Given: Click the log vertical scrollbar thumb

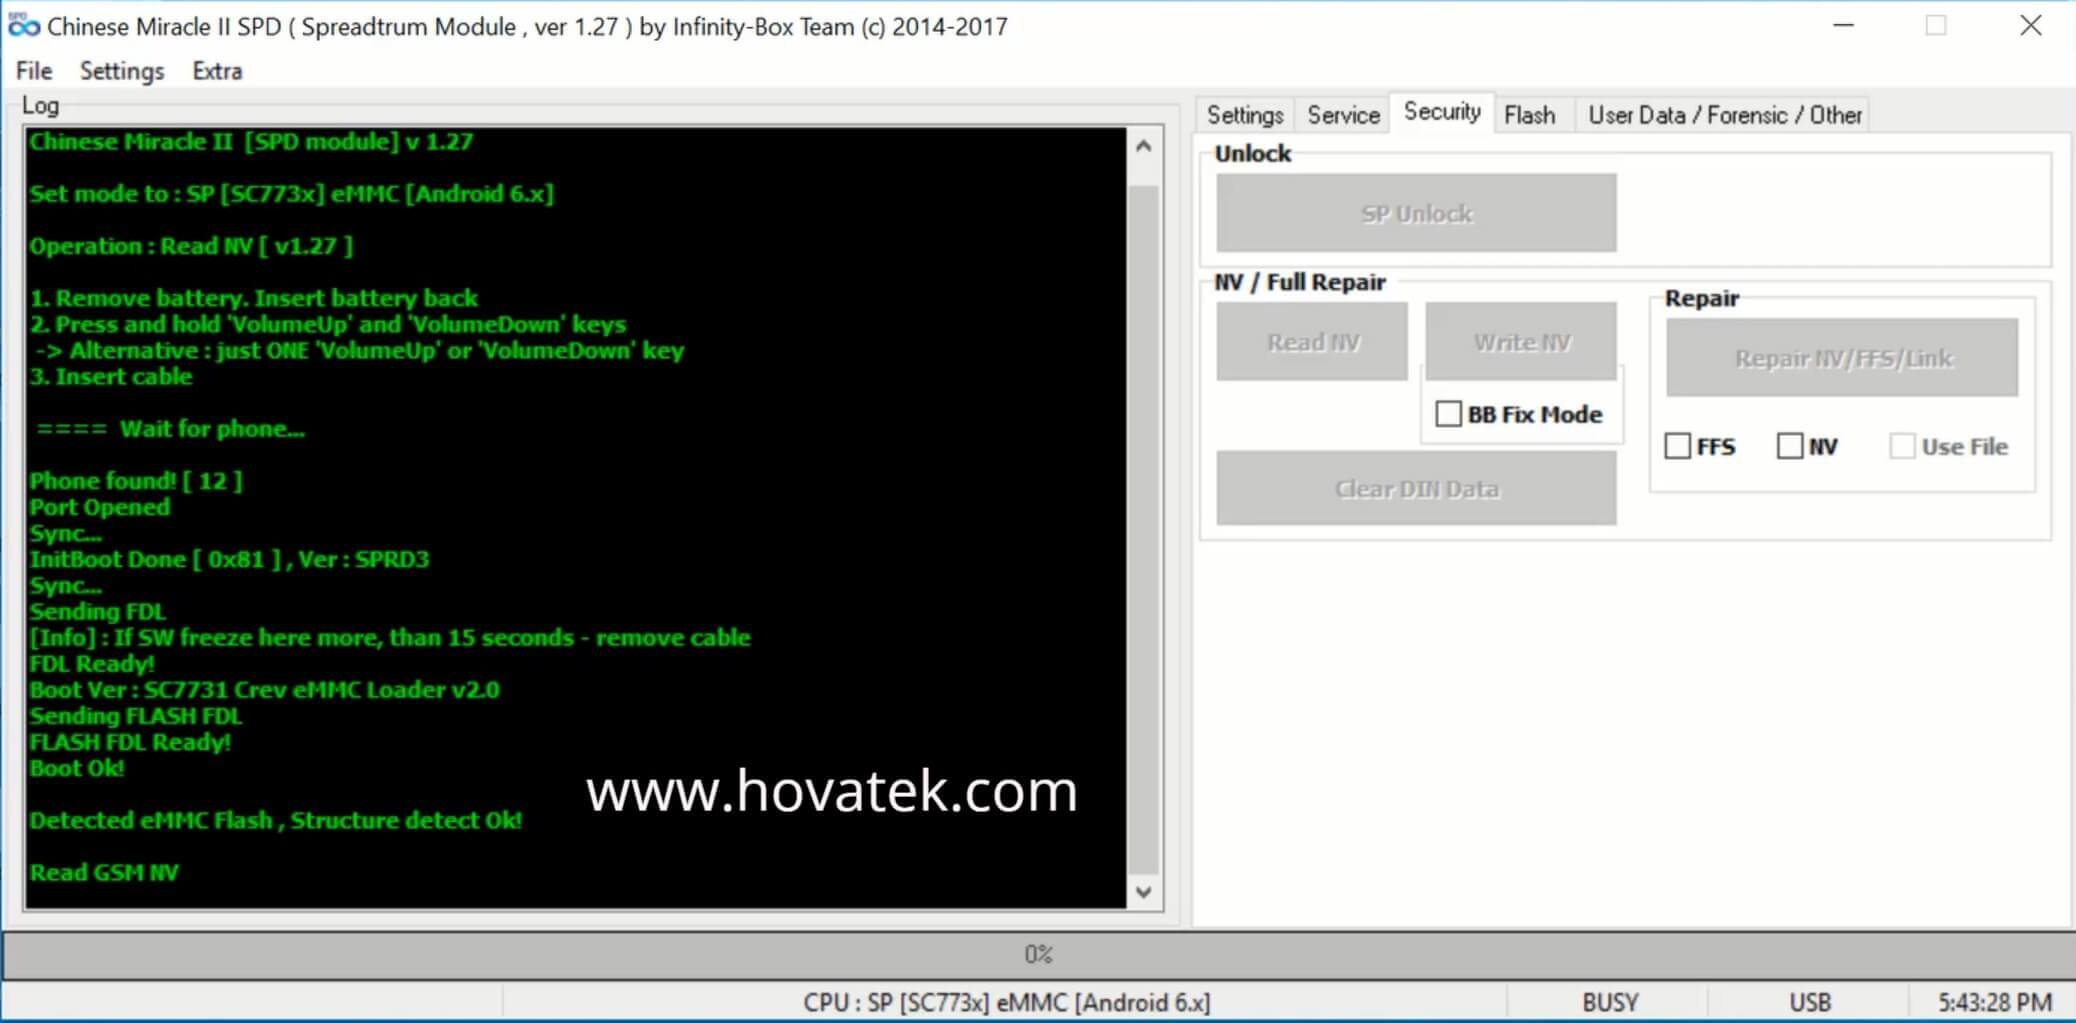Looking at the screenshot, I should click(x=1144, y=530).
